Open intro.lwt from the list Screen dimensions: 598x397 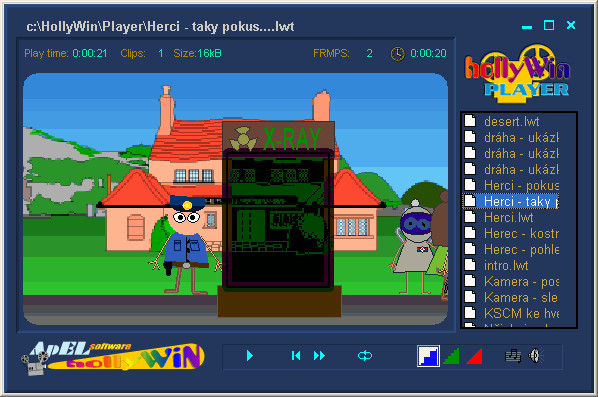coord(506,265)
